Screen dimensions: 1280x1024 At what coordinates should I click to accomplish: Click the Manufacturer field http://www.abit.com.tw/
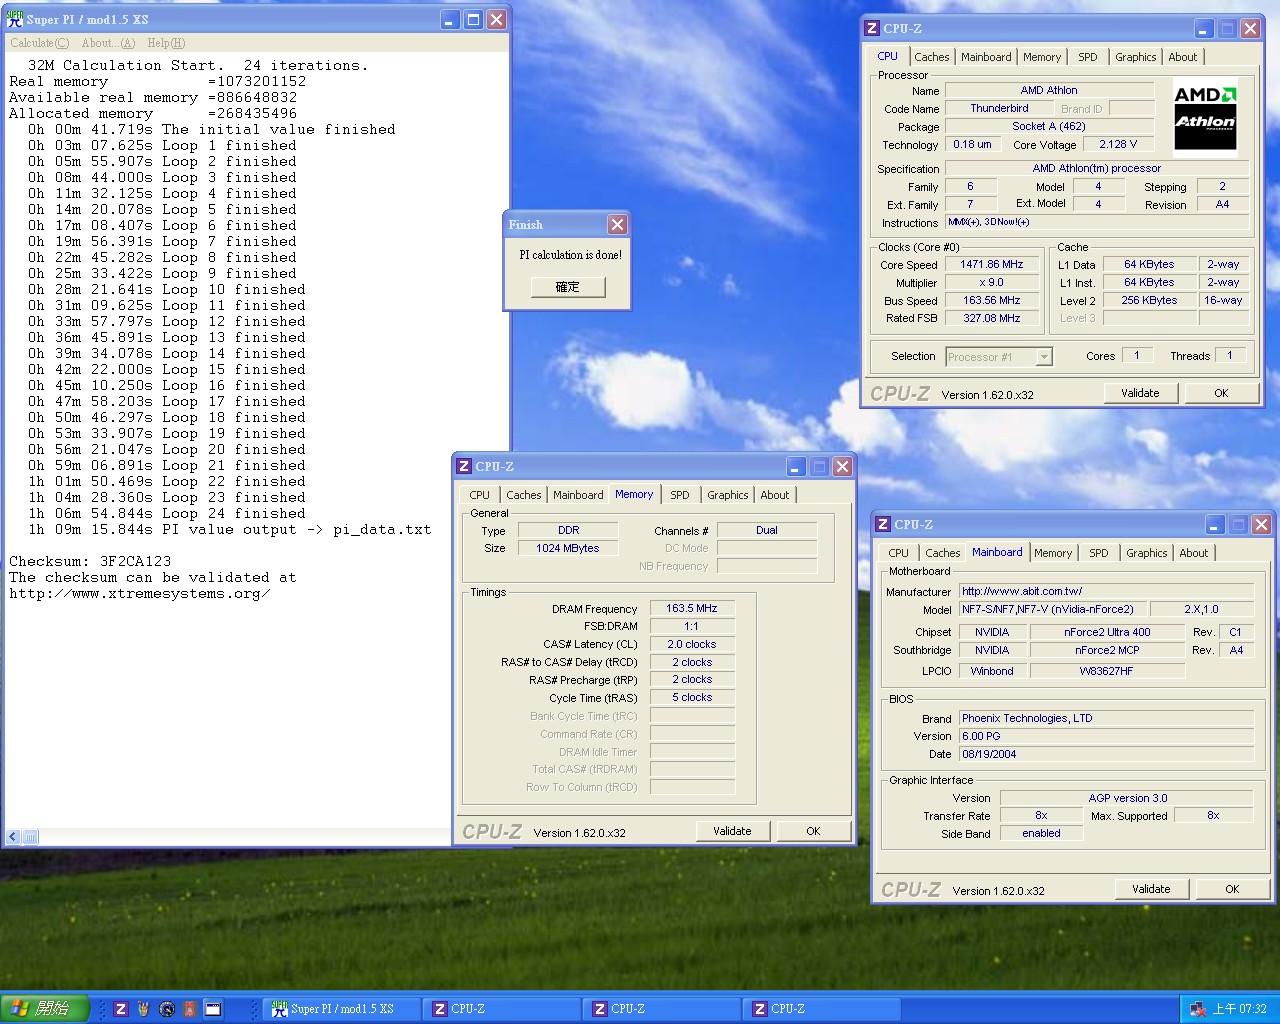pos(1106,592)
